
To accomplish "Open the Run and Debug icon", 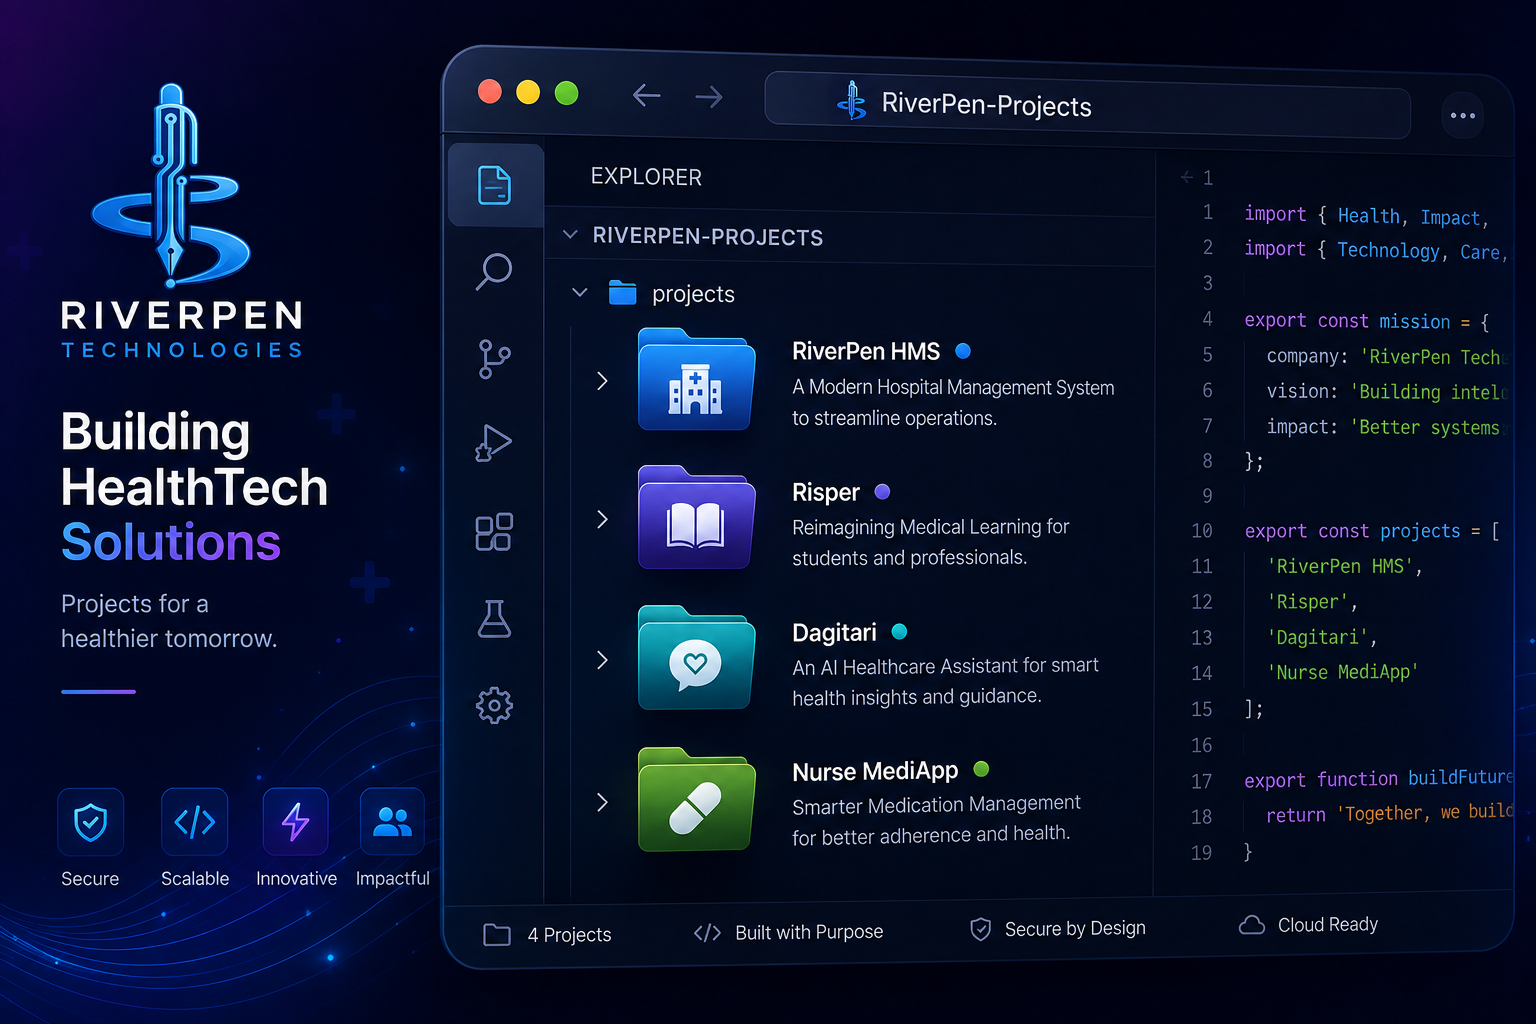I will [494, 442].
